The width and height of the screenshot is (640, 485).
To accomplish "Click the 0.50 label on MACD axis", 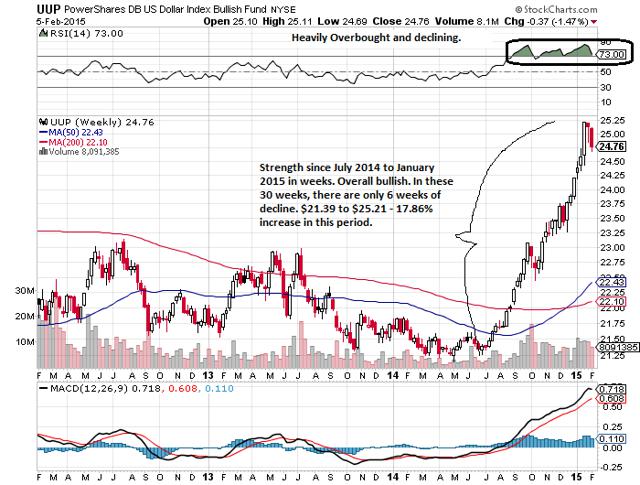I will 611,407.
